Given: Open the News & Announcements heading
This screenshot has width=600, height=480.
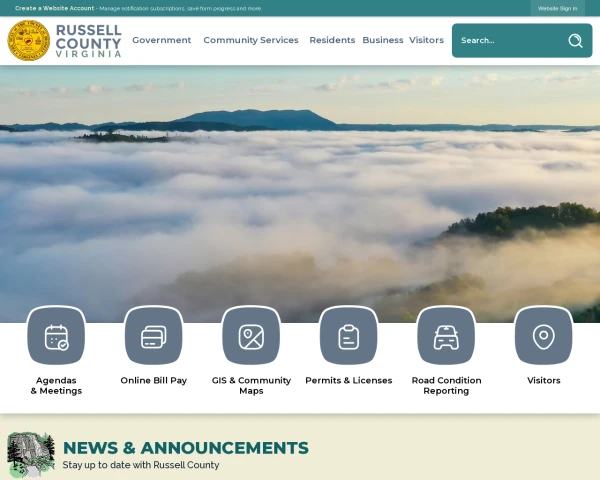Looking at the screenshot, I should 186,448.
